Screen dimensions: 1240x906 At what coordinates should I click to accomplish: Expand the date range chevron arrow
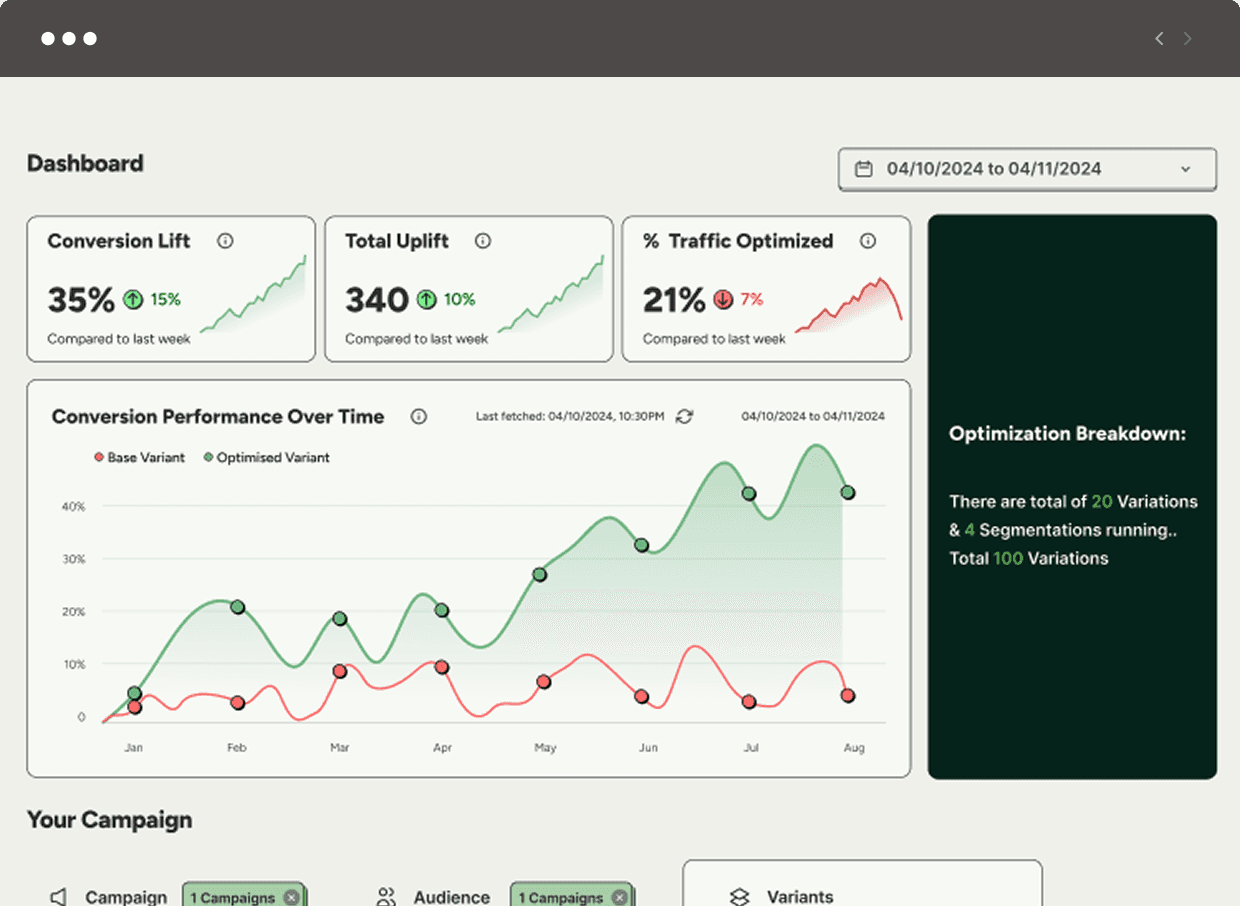[x=1186, y=169]
